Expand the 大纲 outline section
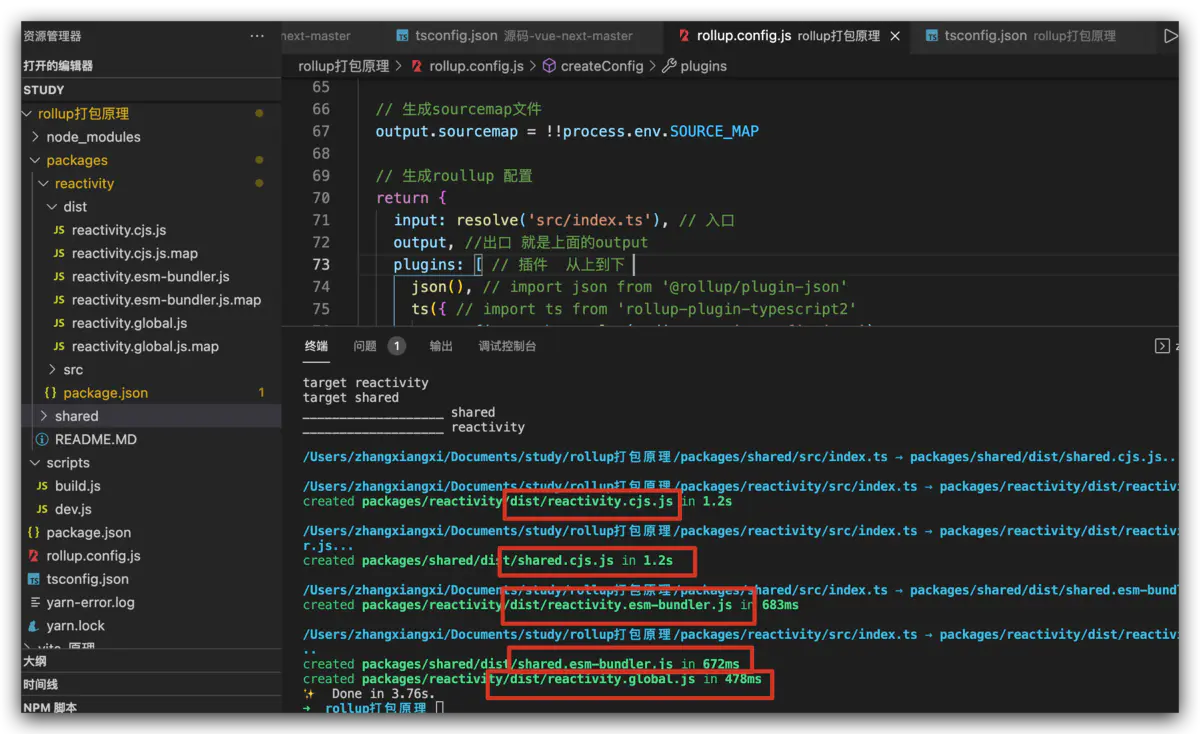 click(35, 661)
